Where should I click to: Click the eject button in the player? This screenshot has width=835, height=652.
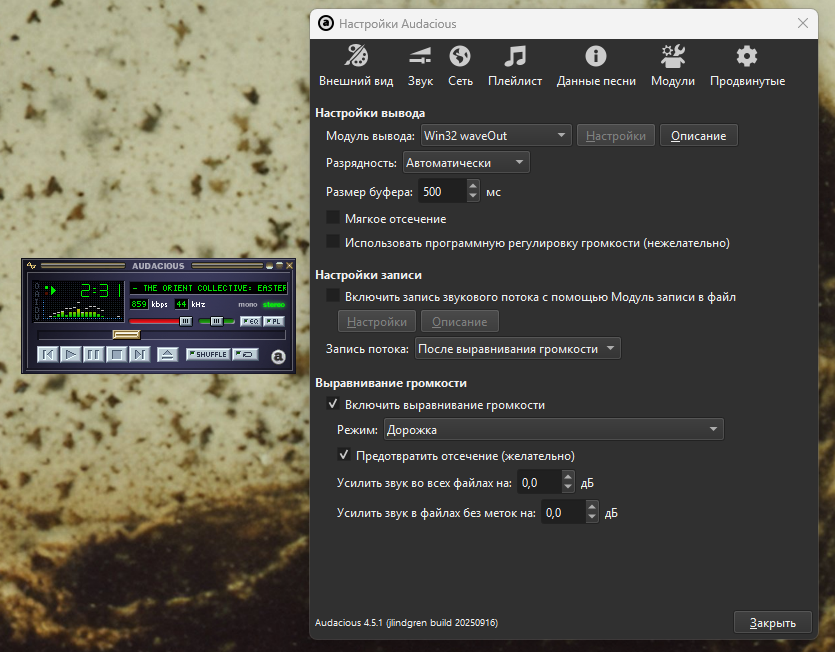click(167, 354)
